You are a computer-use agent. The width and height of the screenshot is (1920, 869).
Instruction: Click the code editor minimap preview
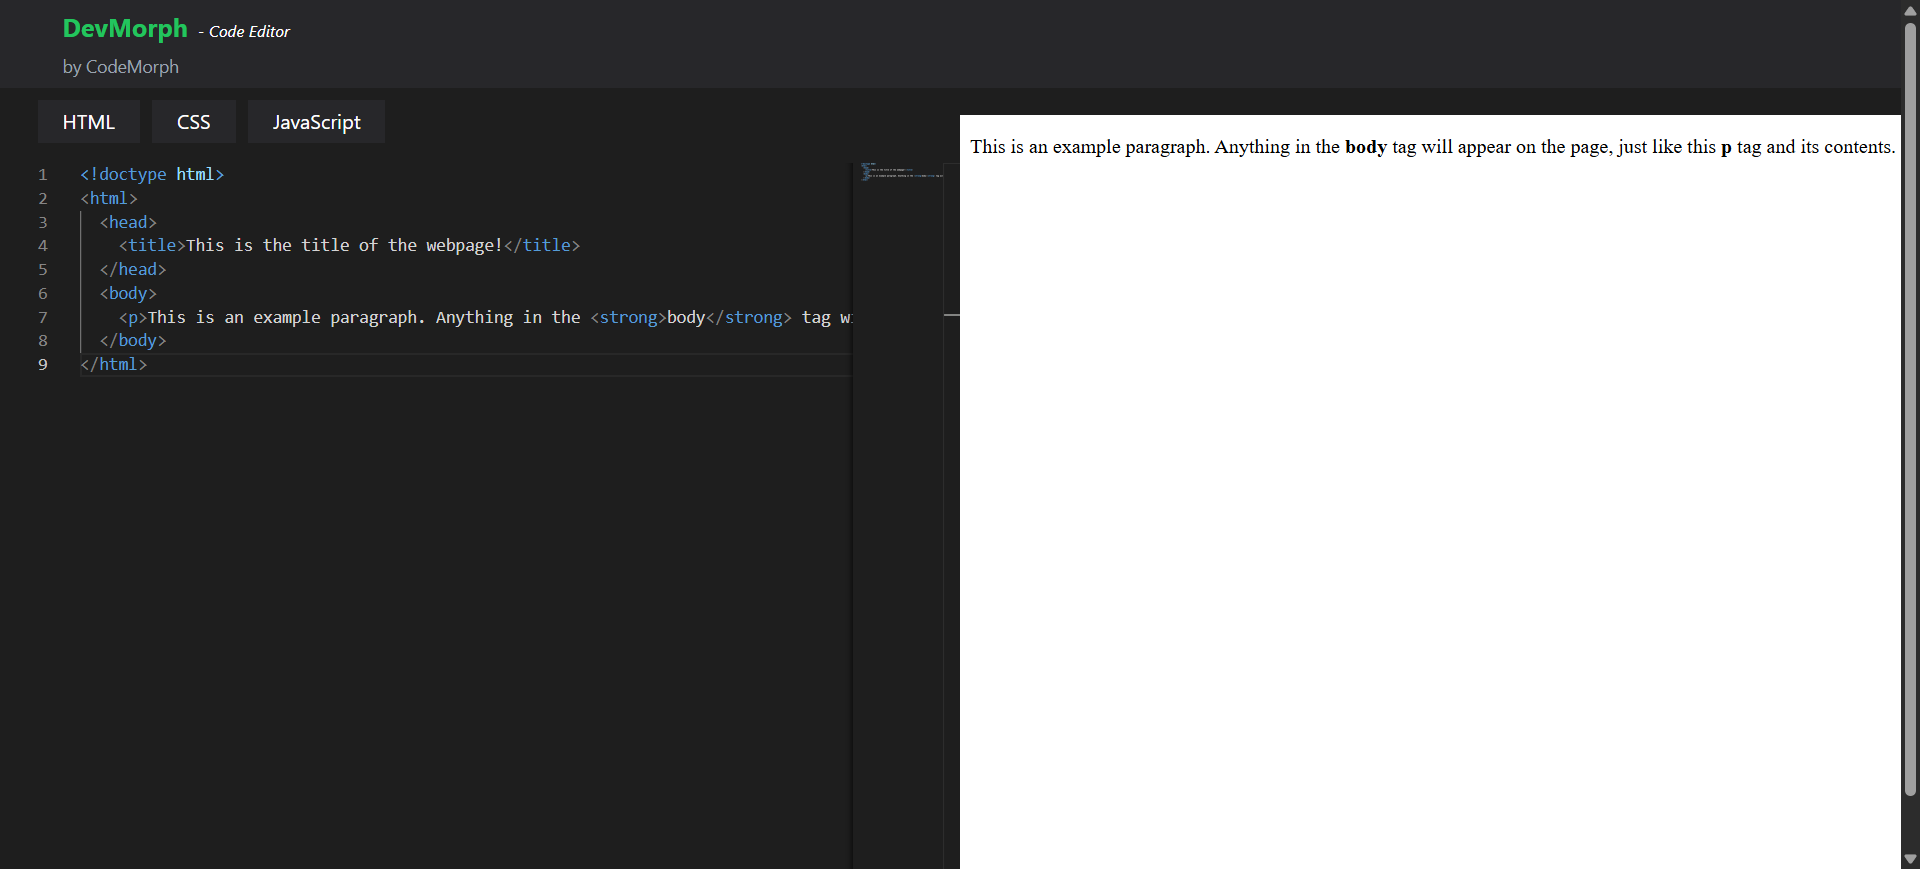[900, 172]
